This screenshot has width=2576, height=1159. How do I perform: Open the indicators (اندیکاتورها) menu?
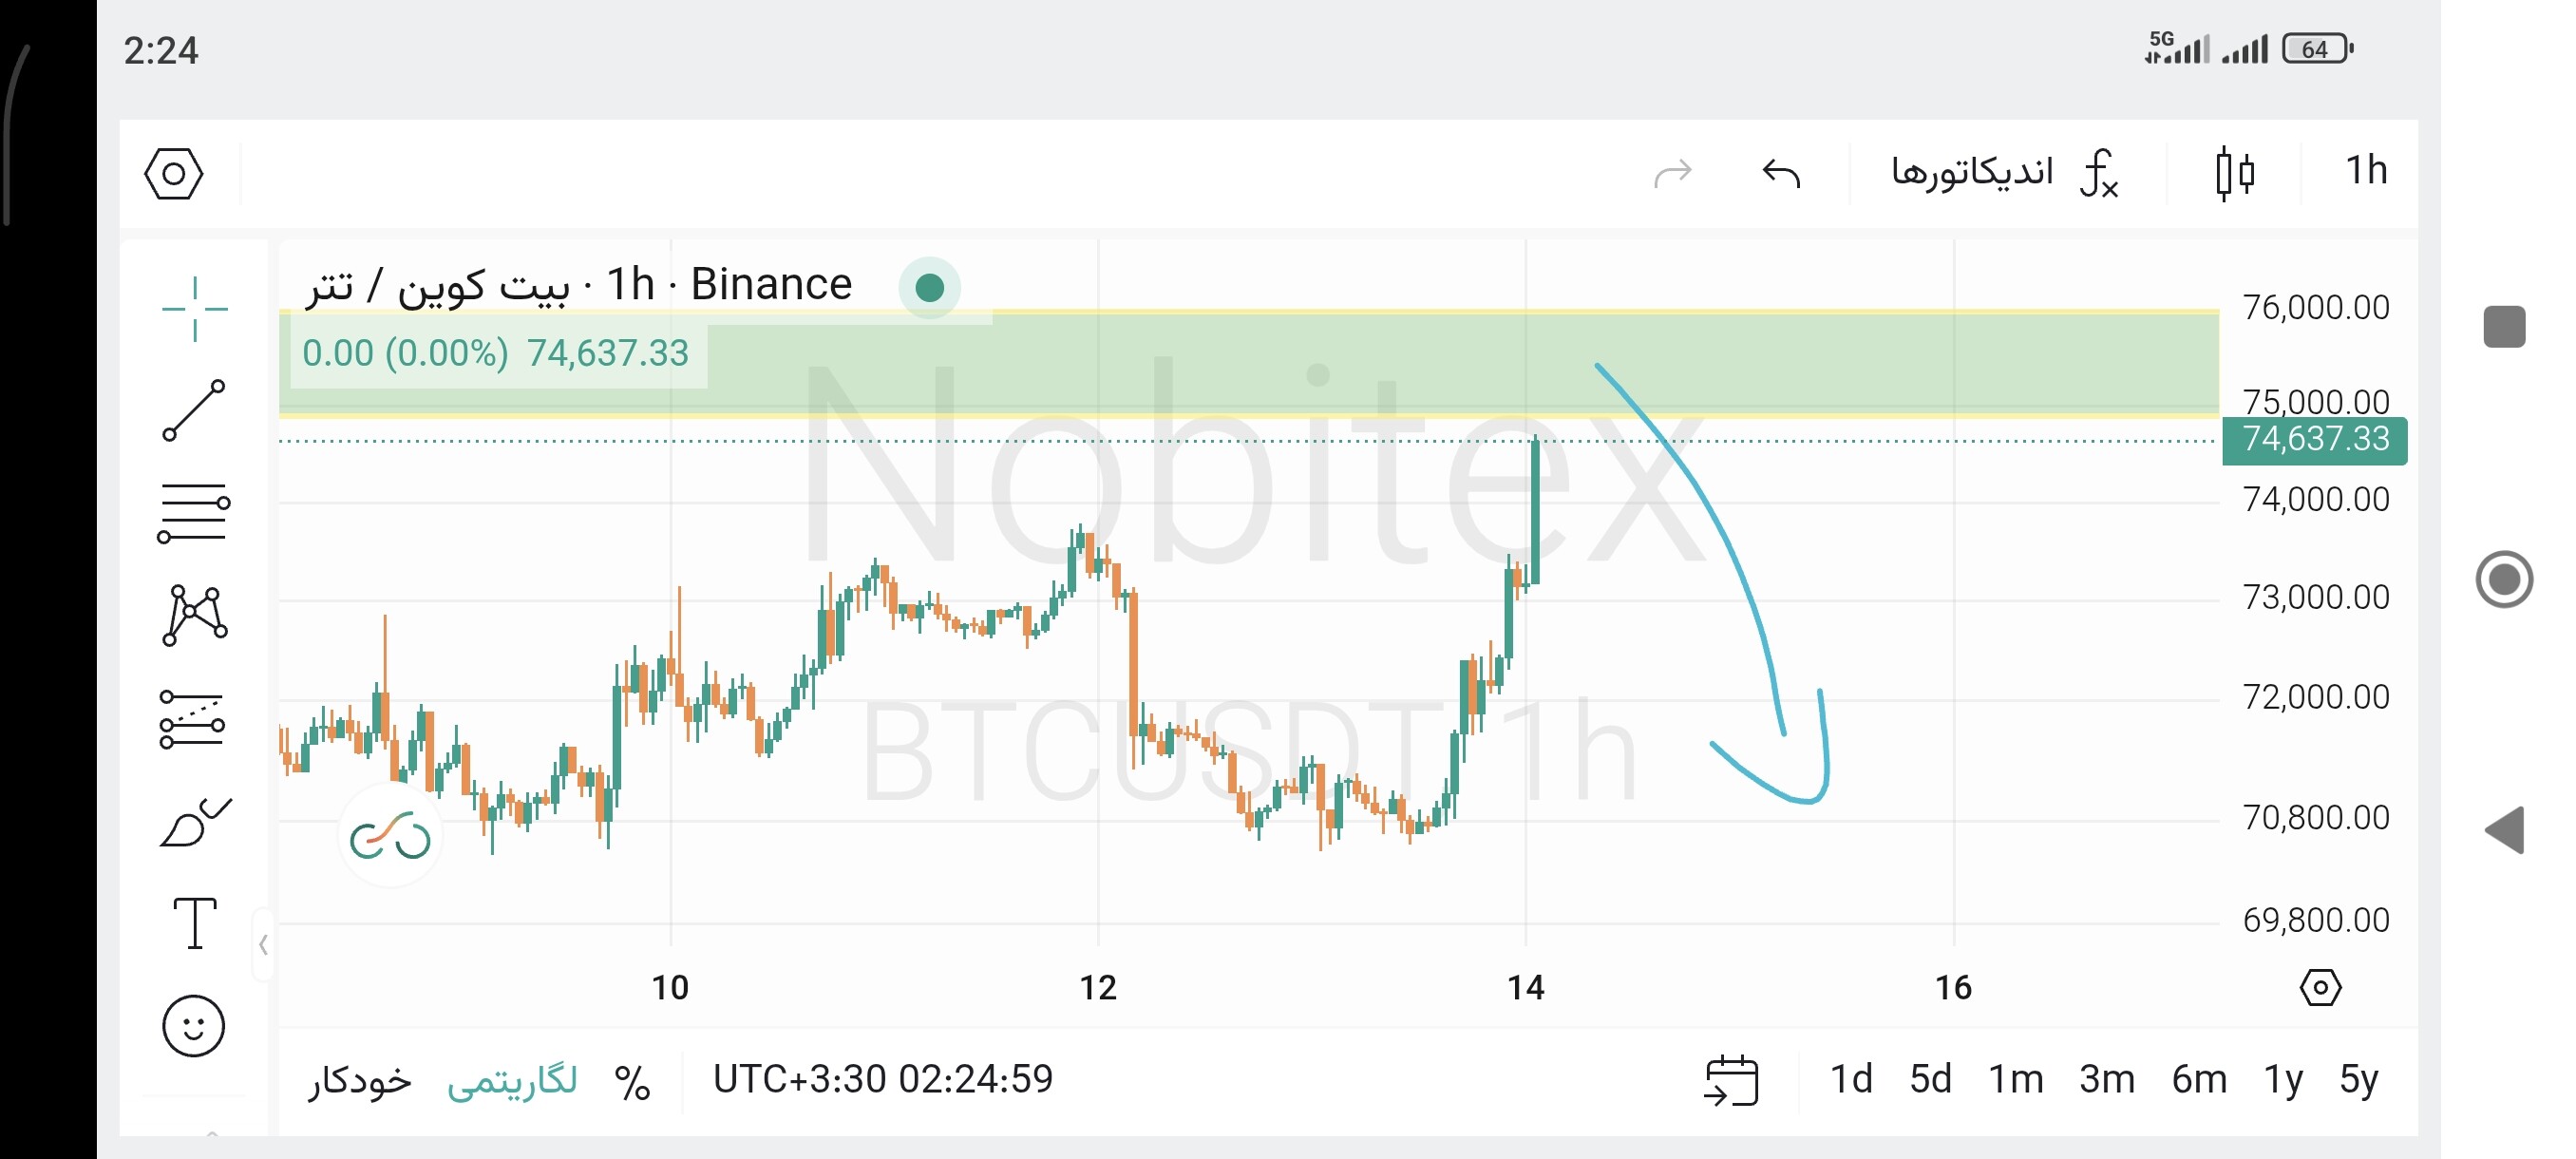click(2004, 173)
